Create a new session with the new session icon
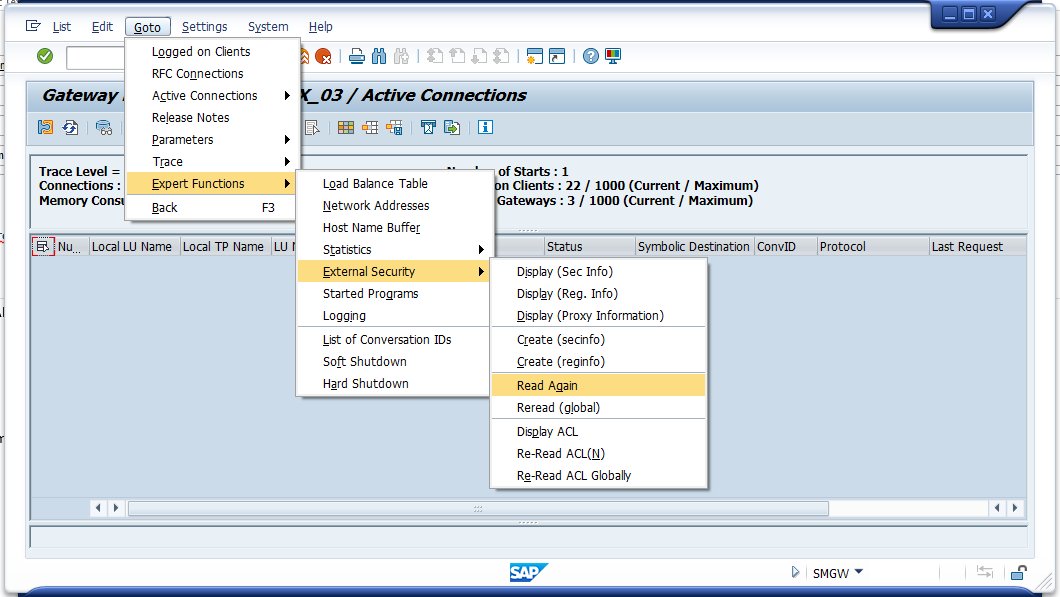Screen dimensions: 1060x597 pos(533,56)
